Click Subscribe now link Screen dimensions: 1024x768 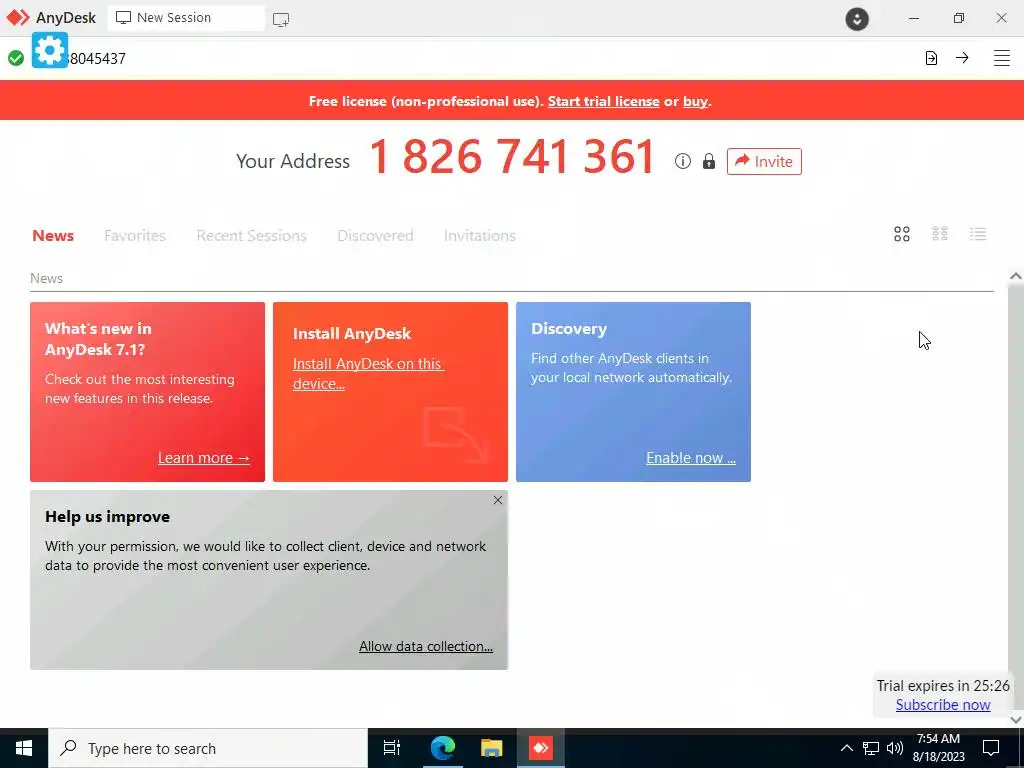pyautogui.click(x=943, y=705)
